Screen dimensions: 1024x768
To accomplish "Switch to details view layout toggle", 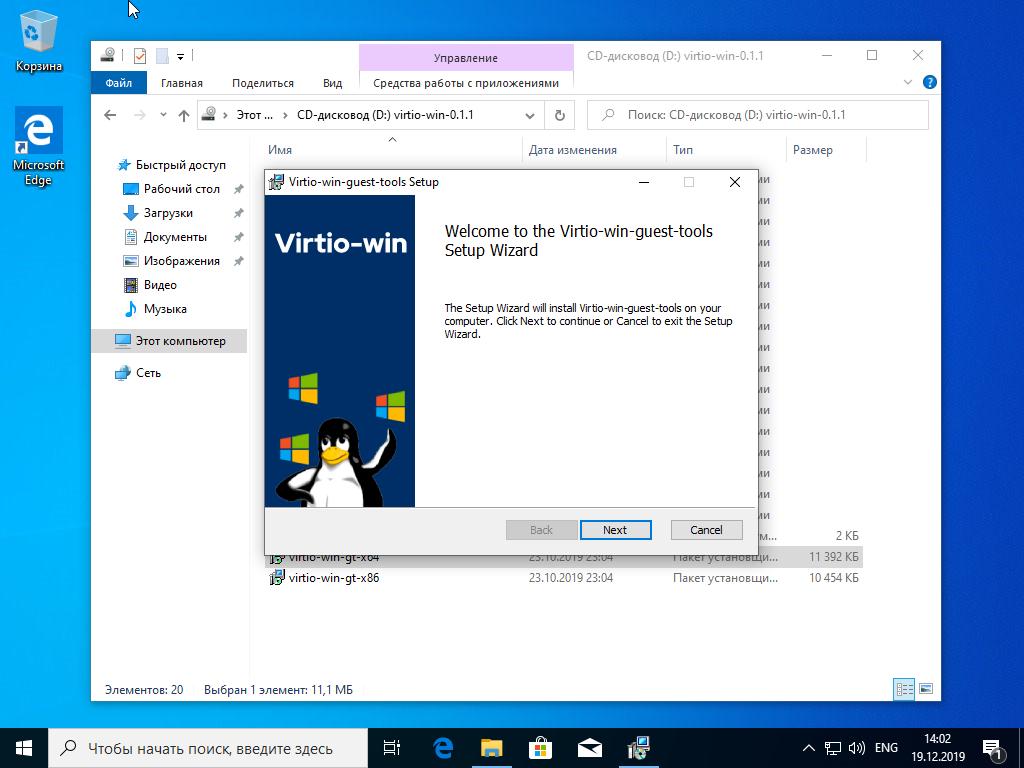I will (x=904, y=689).
